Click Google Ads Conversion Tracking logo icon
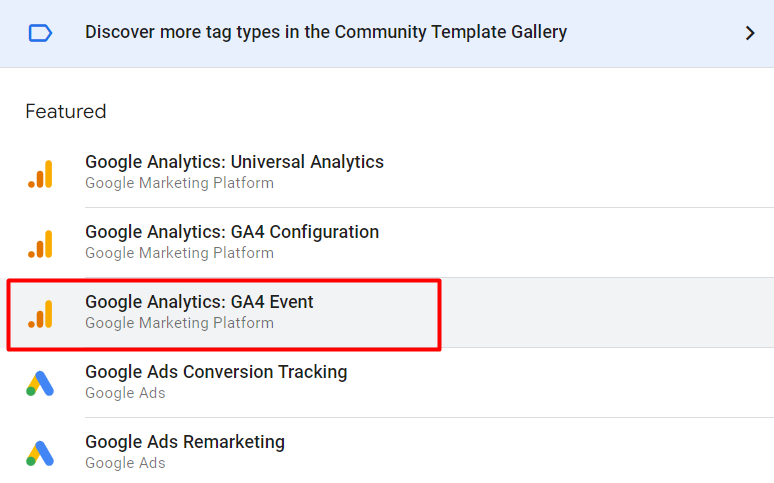 click(x=40, y=384)
